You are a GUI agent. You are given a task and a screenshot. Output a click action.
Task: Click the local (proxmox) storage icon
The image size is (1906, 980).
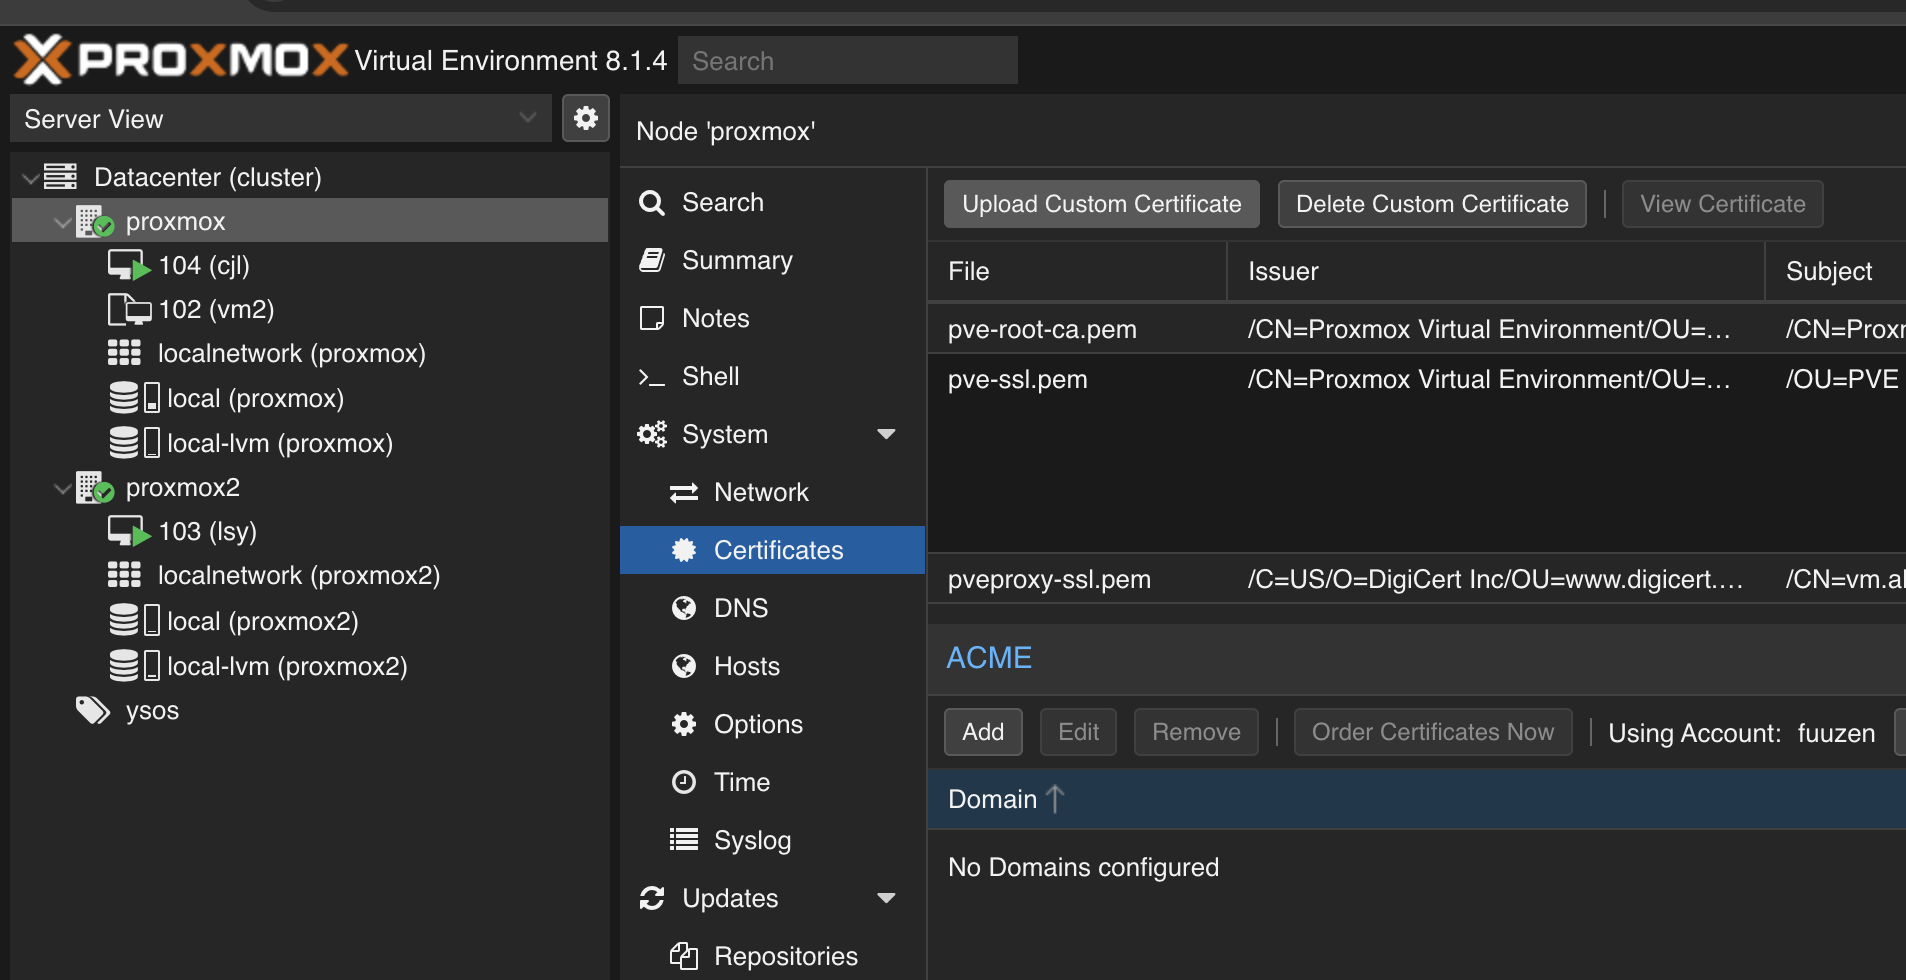pos(134,398)
